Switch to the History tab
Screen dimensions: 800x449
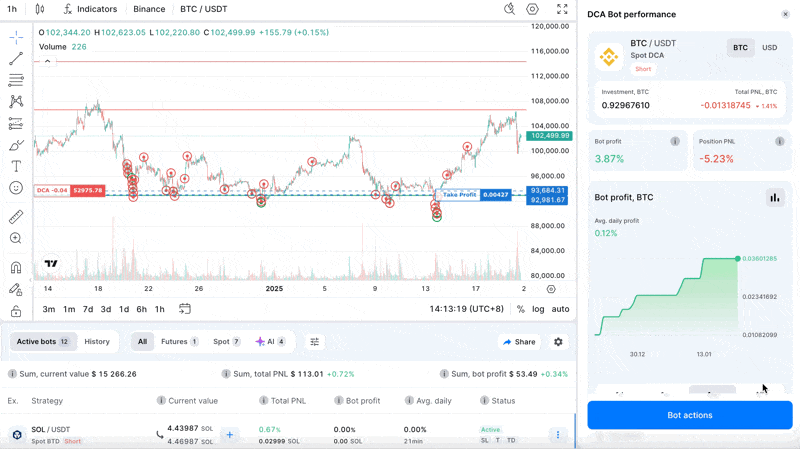click(97, 342)
